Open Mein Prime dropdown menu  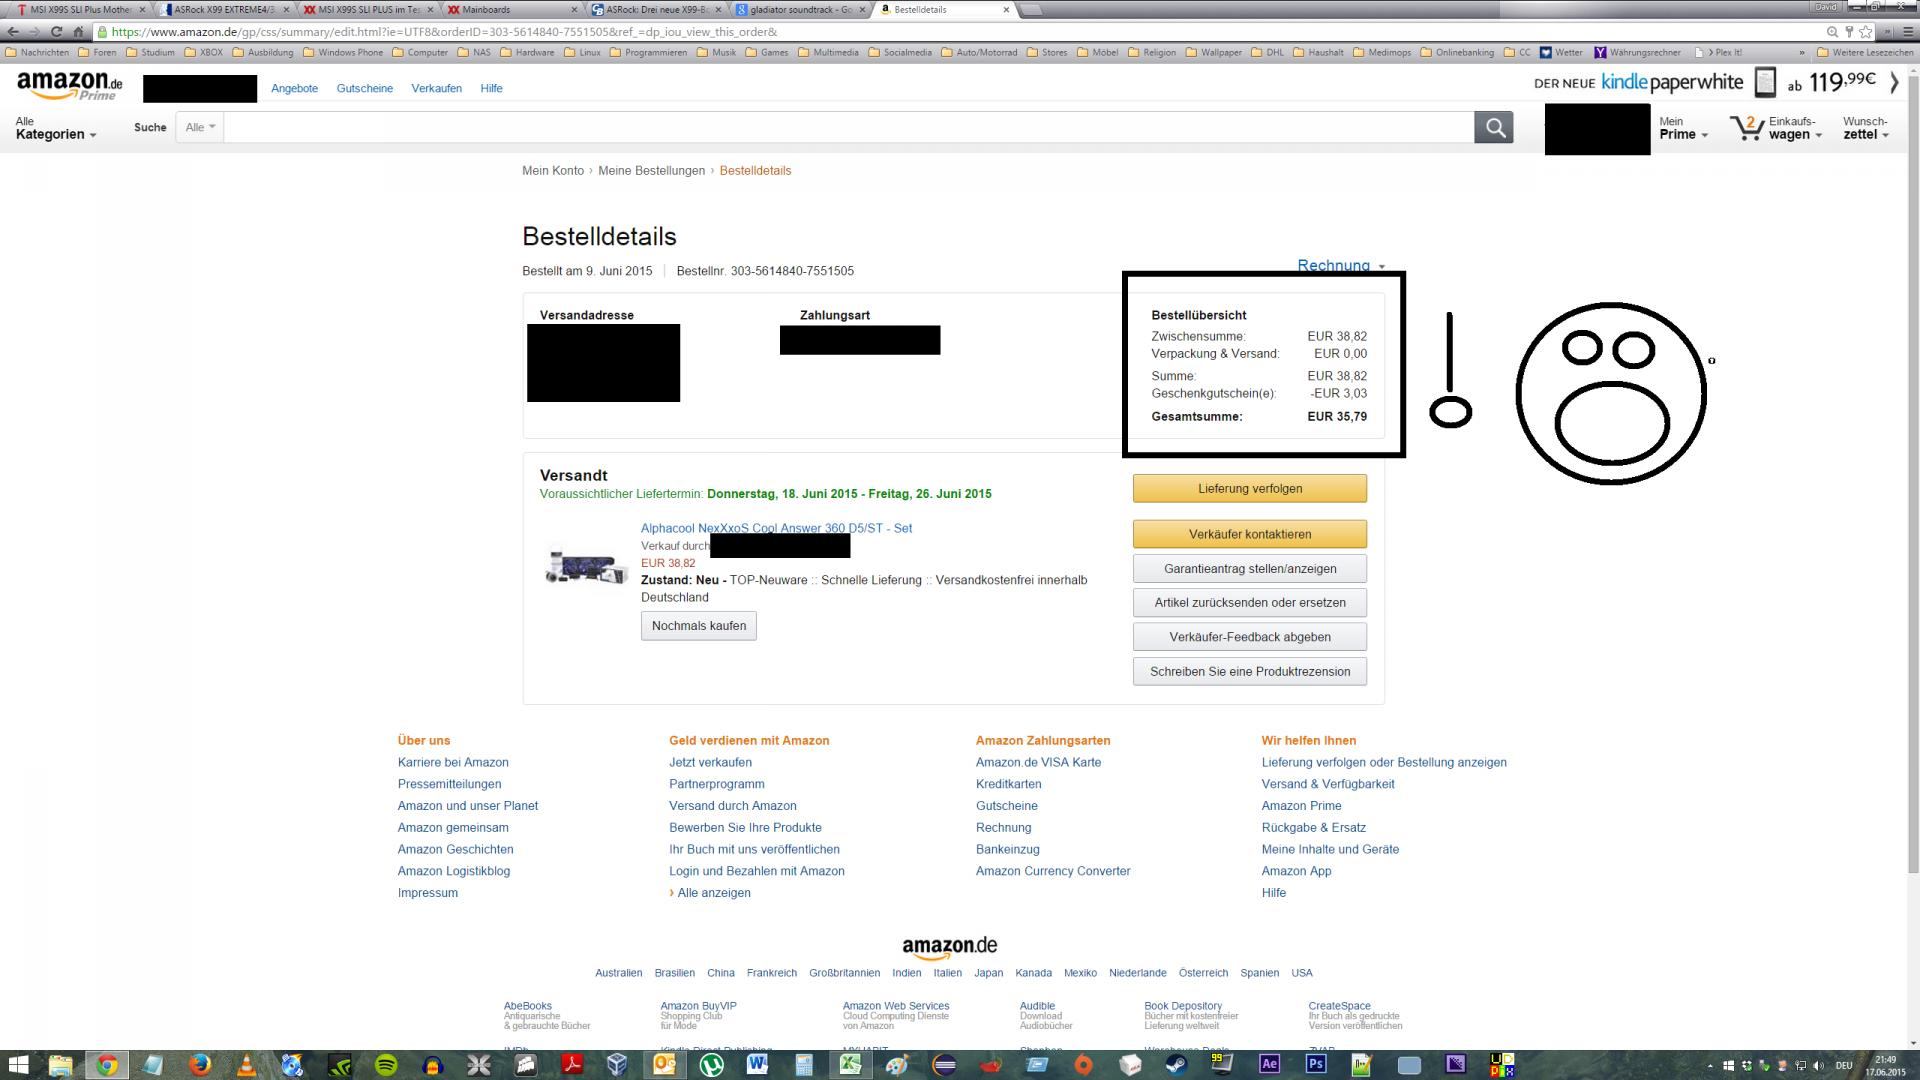(x=1683, y=128)
